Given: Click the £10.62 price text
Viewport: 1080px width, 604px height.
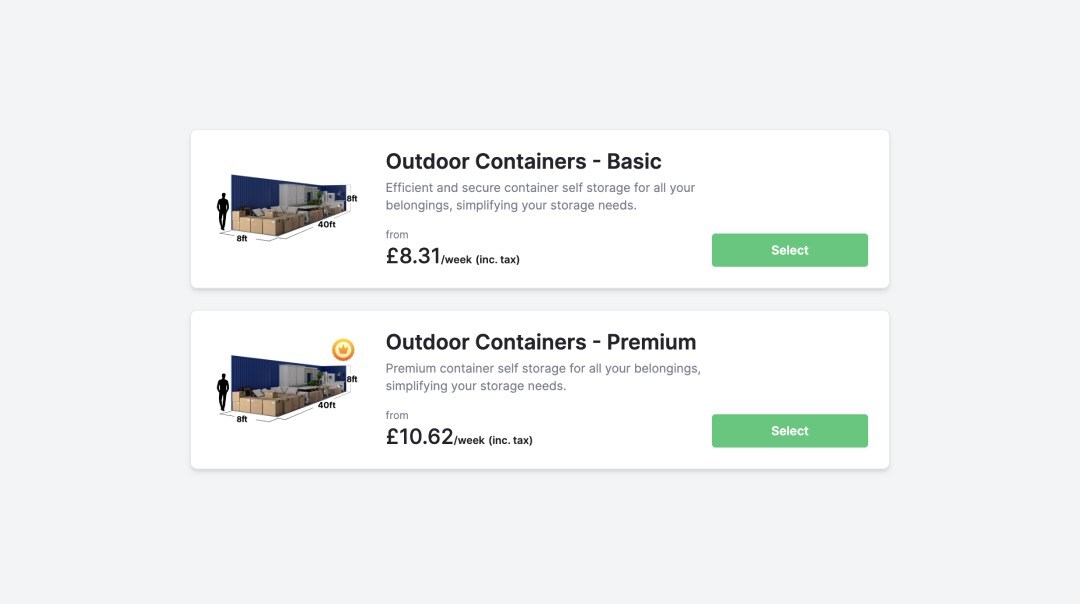Looking at the screenshot, I should [419, 437].
